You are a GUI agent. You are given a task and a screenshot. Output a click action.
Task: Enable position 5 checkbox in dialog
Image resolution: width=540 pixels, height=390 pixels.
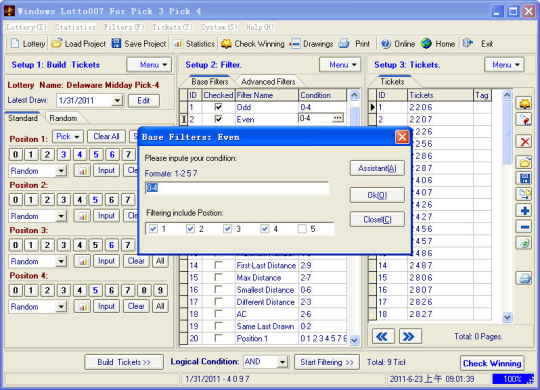point(302,229)
